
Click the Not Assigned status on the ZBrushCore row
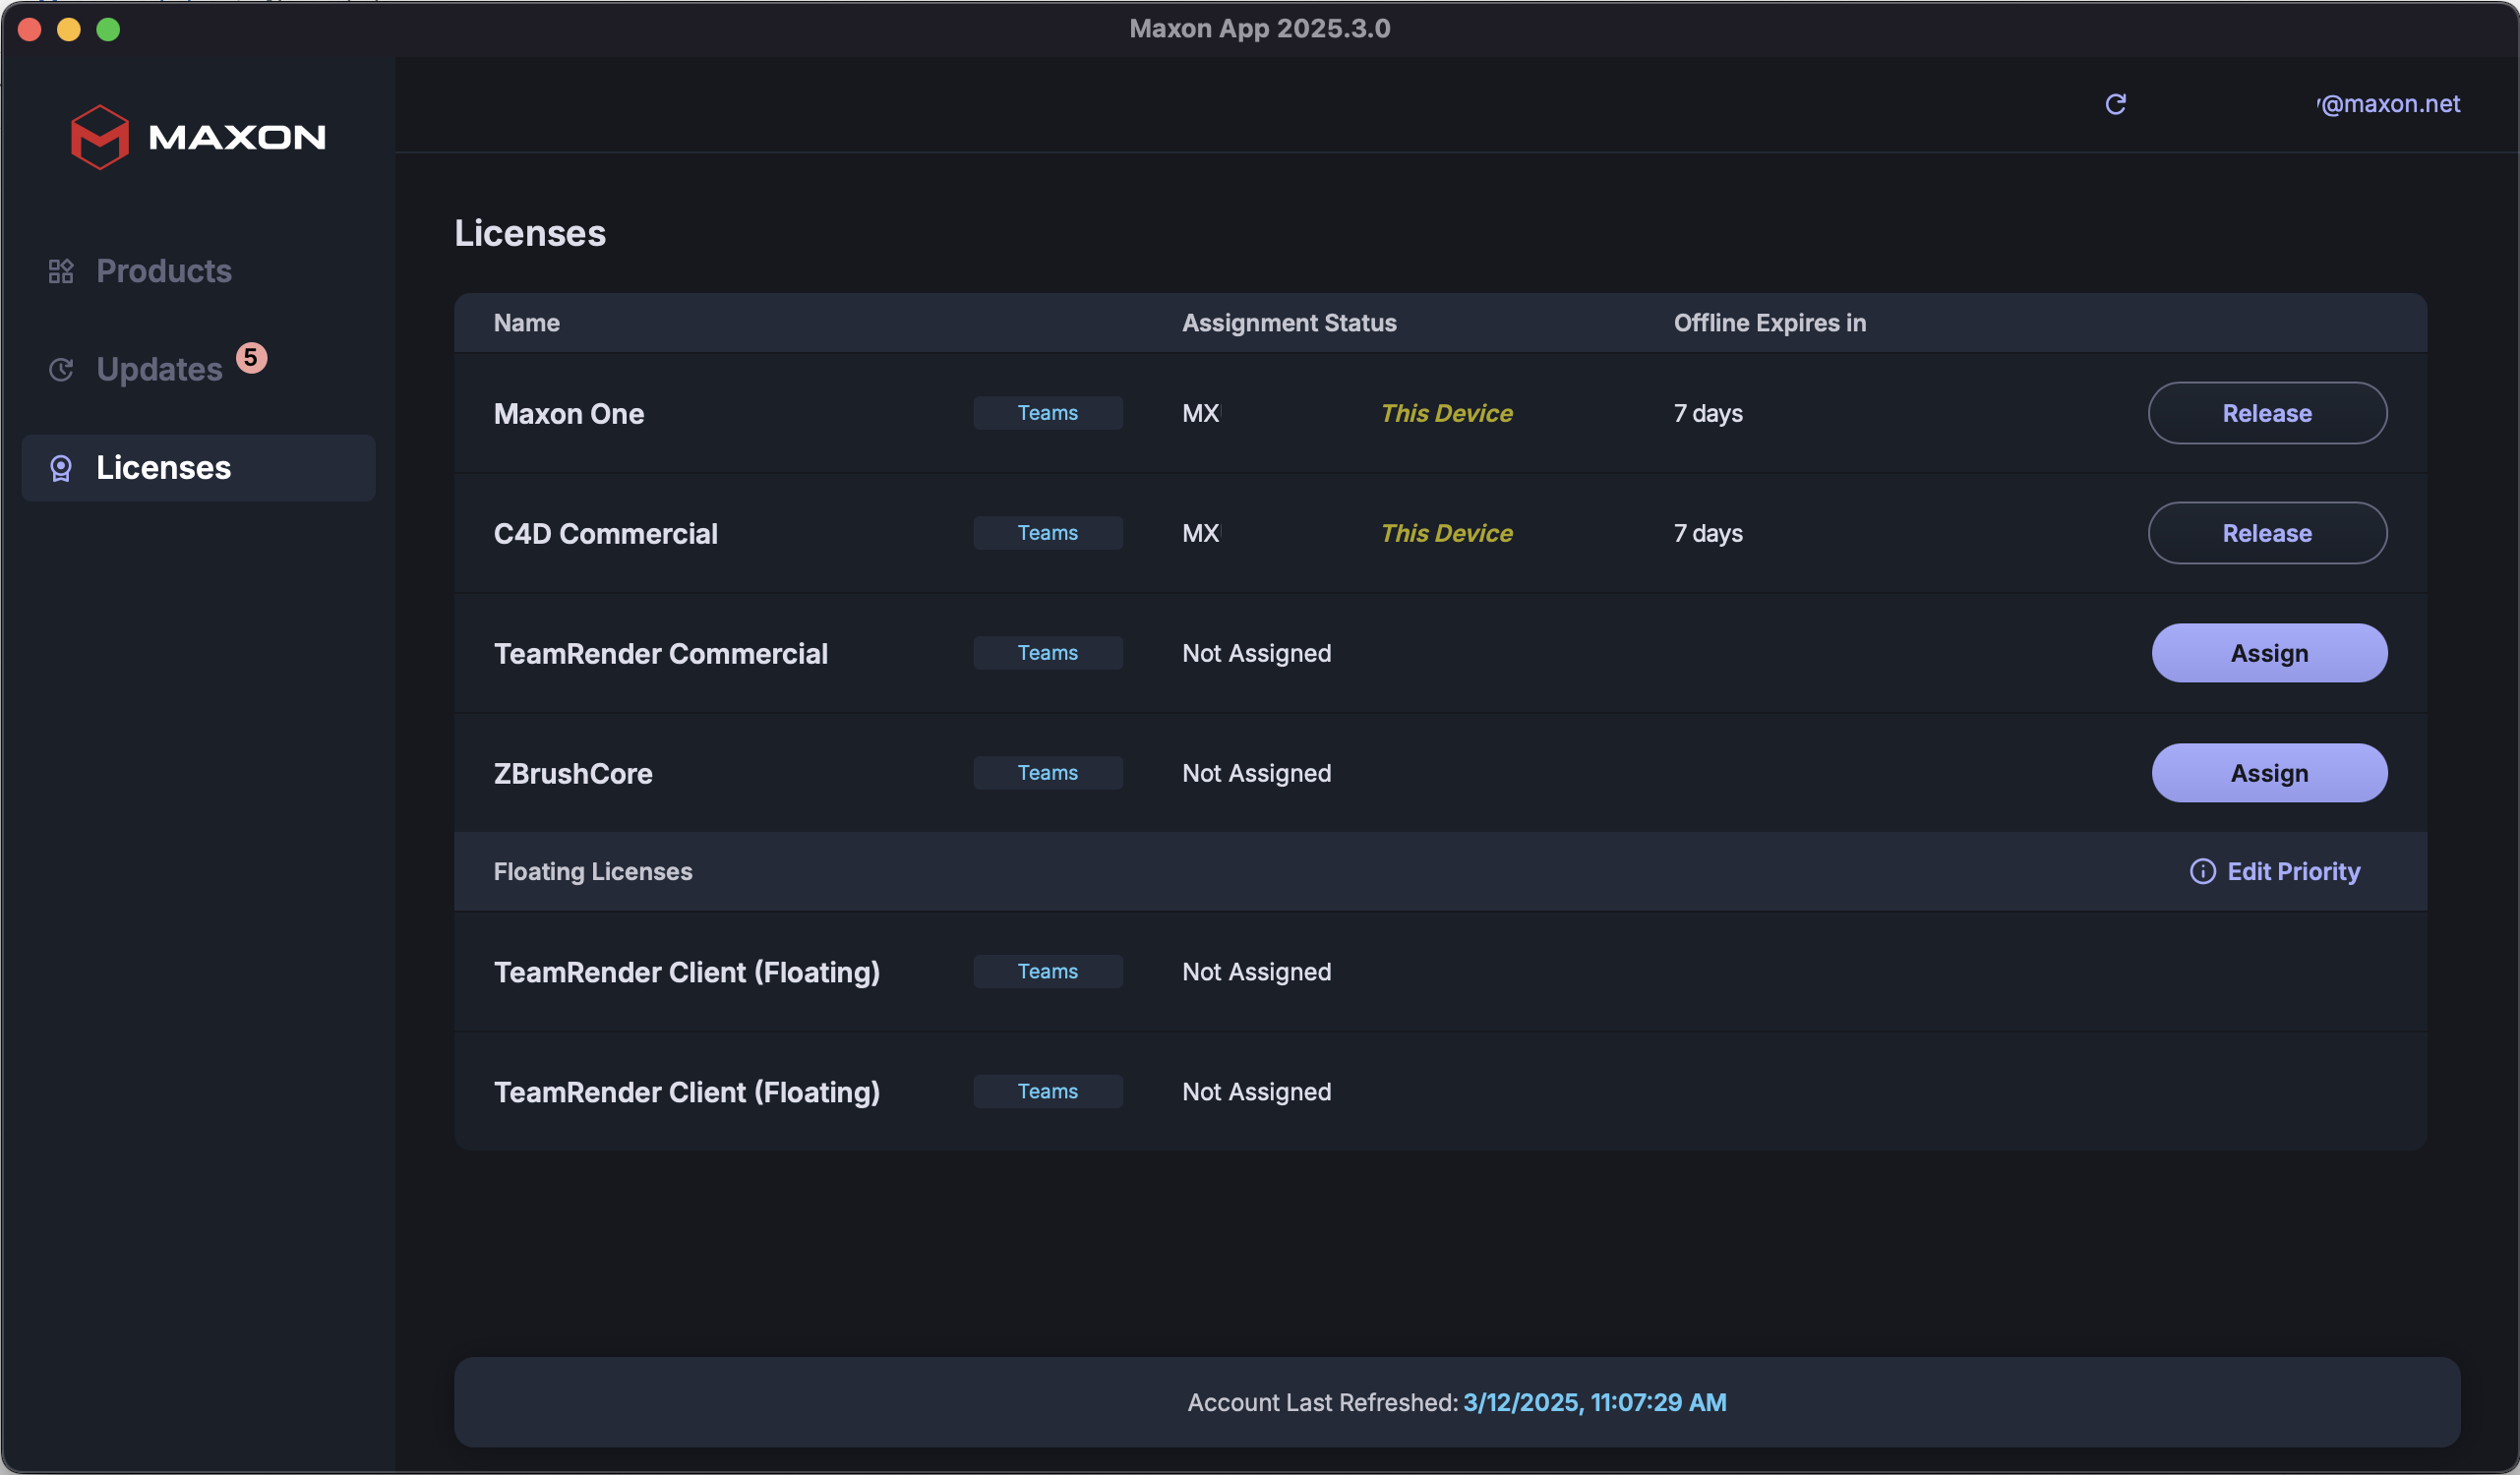[x=1256, y=773]
